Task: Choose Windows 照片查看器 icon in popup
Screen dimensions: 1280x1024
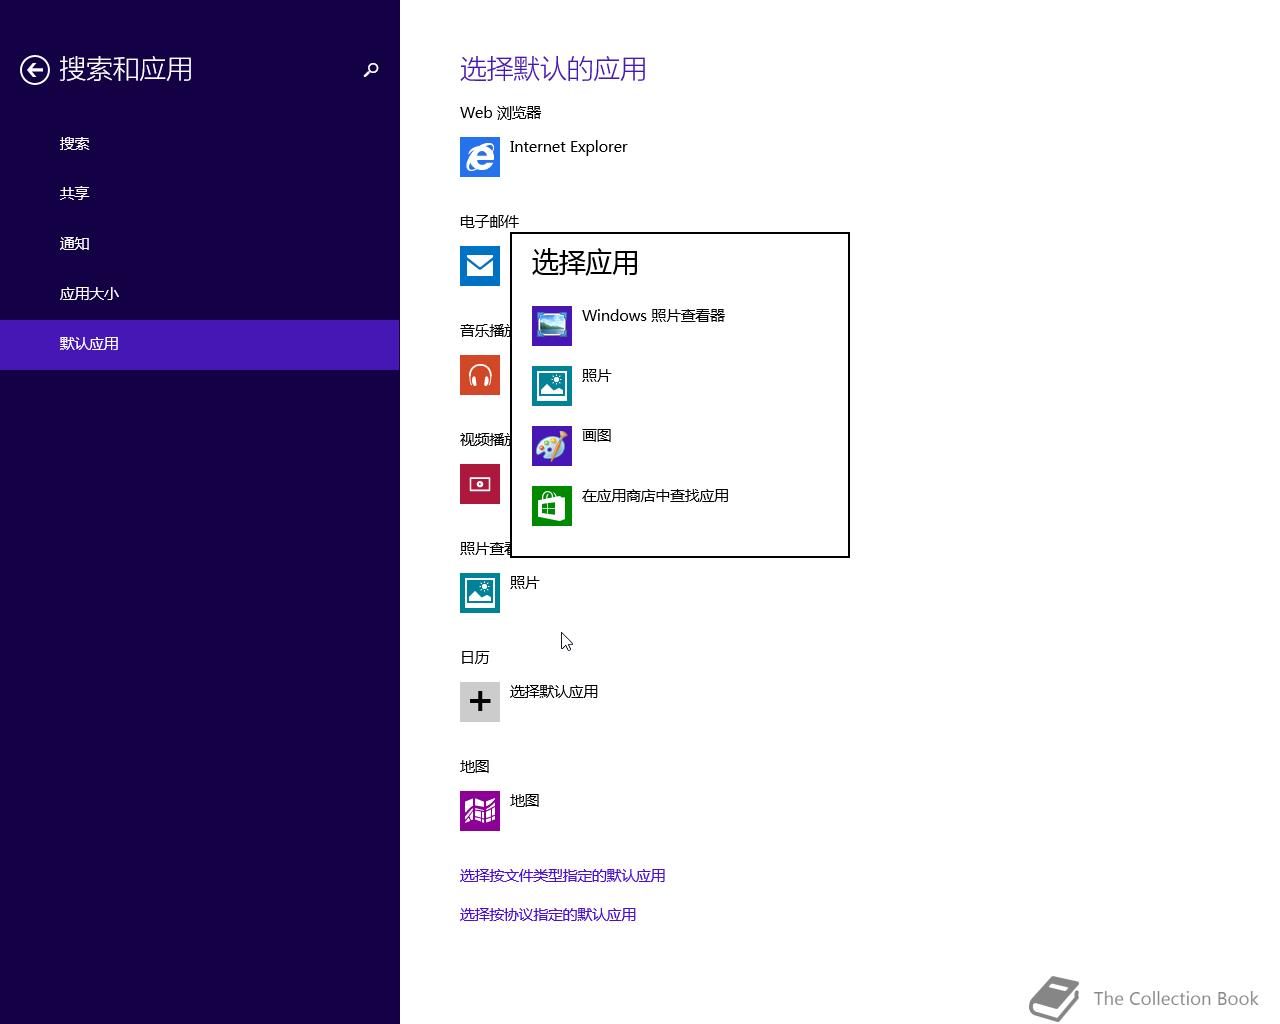Action: coord(552,326)
